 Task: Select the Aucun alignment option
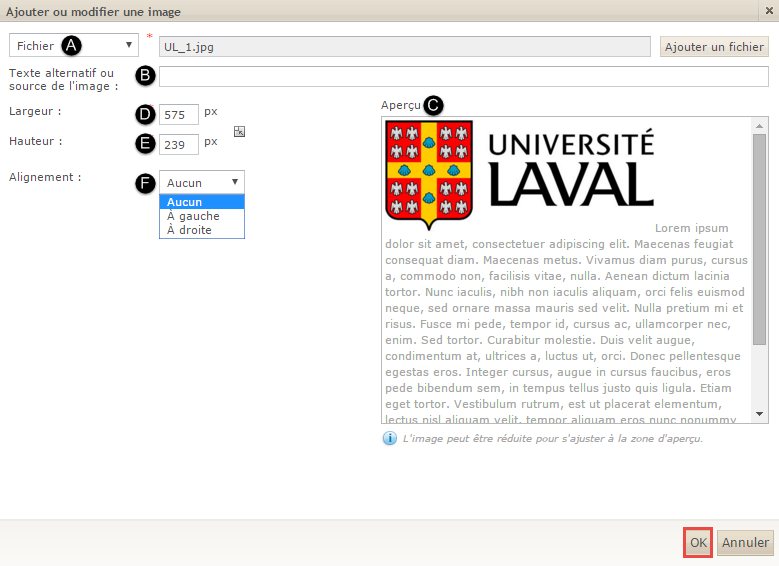pyautogui.click(x=202, y=202)
